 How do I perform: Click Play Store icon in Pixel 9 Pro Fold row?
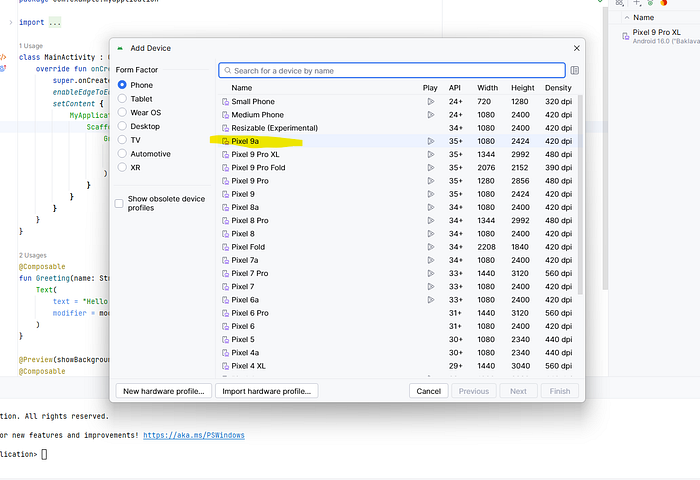[430, 167]
